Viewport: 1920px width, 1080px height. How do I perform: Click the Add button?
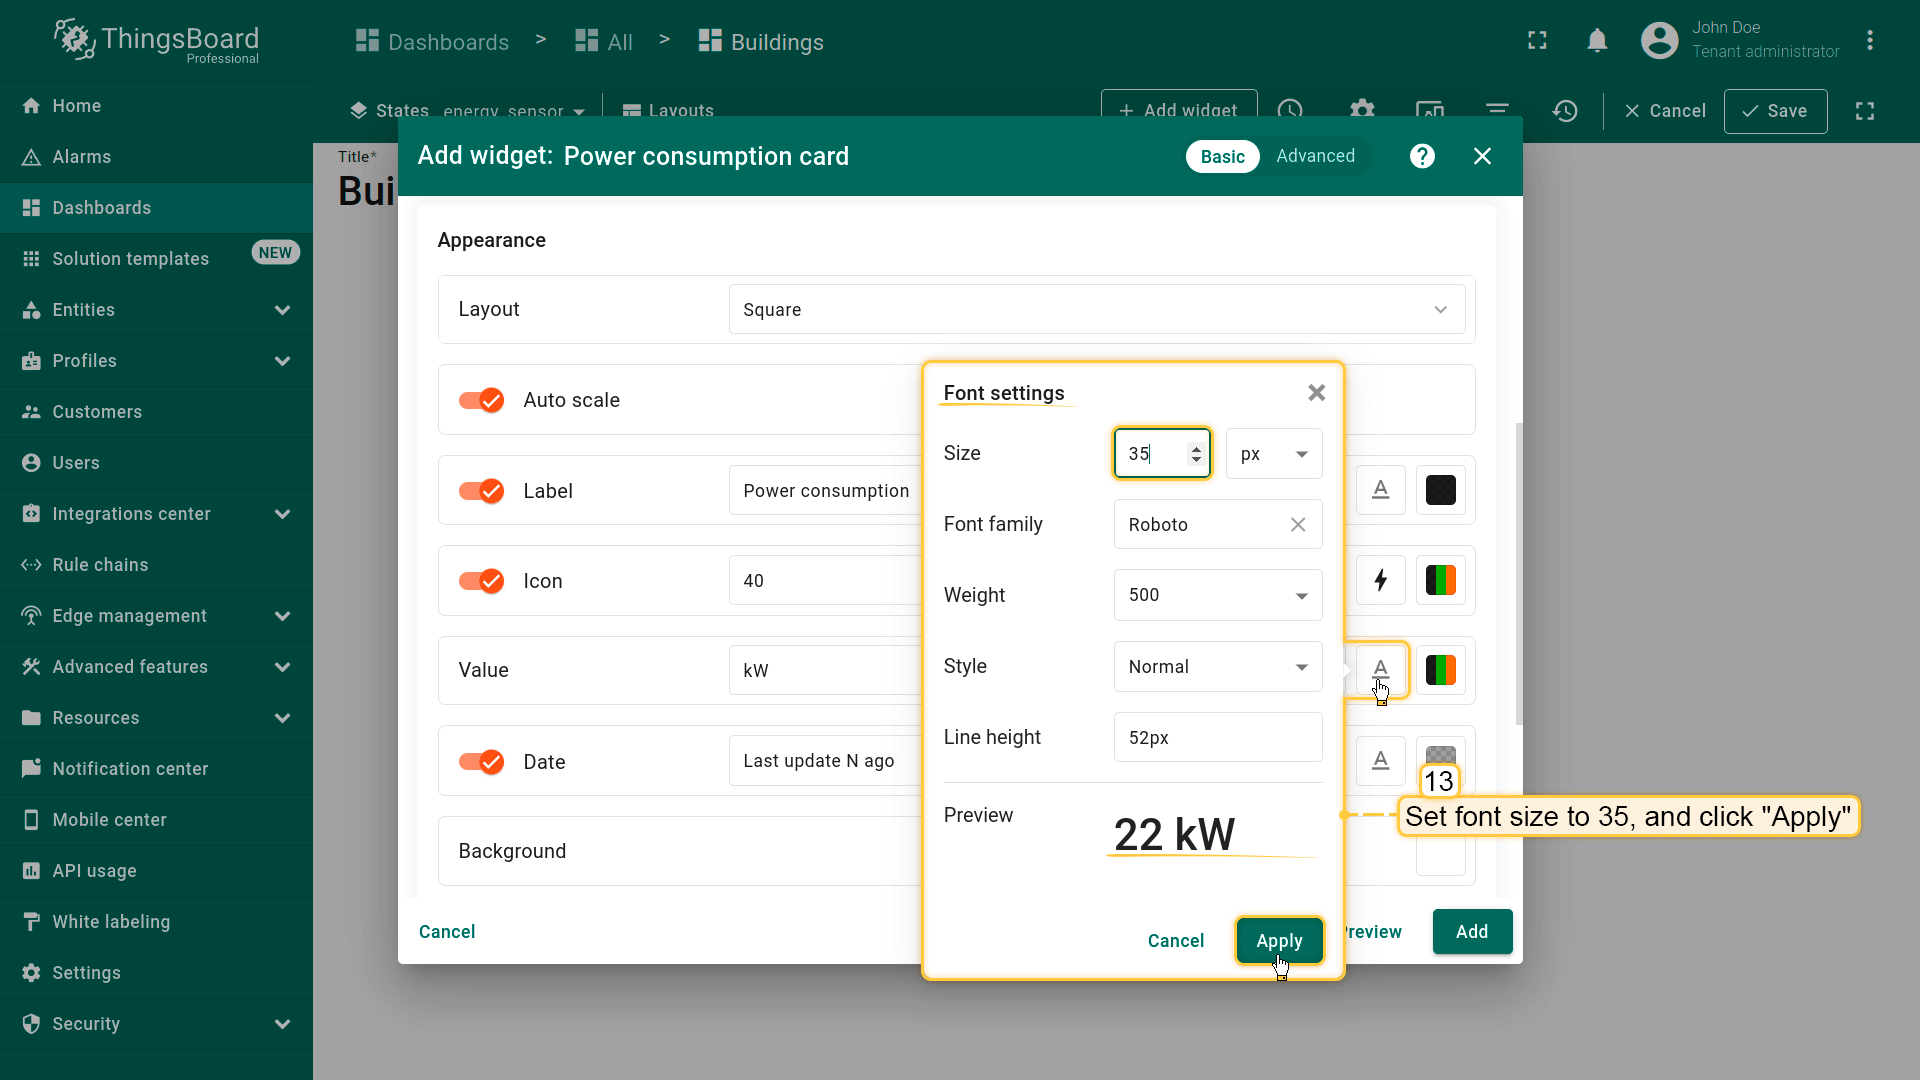click(x=1471, y=932)
